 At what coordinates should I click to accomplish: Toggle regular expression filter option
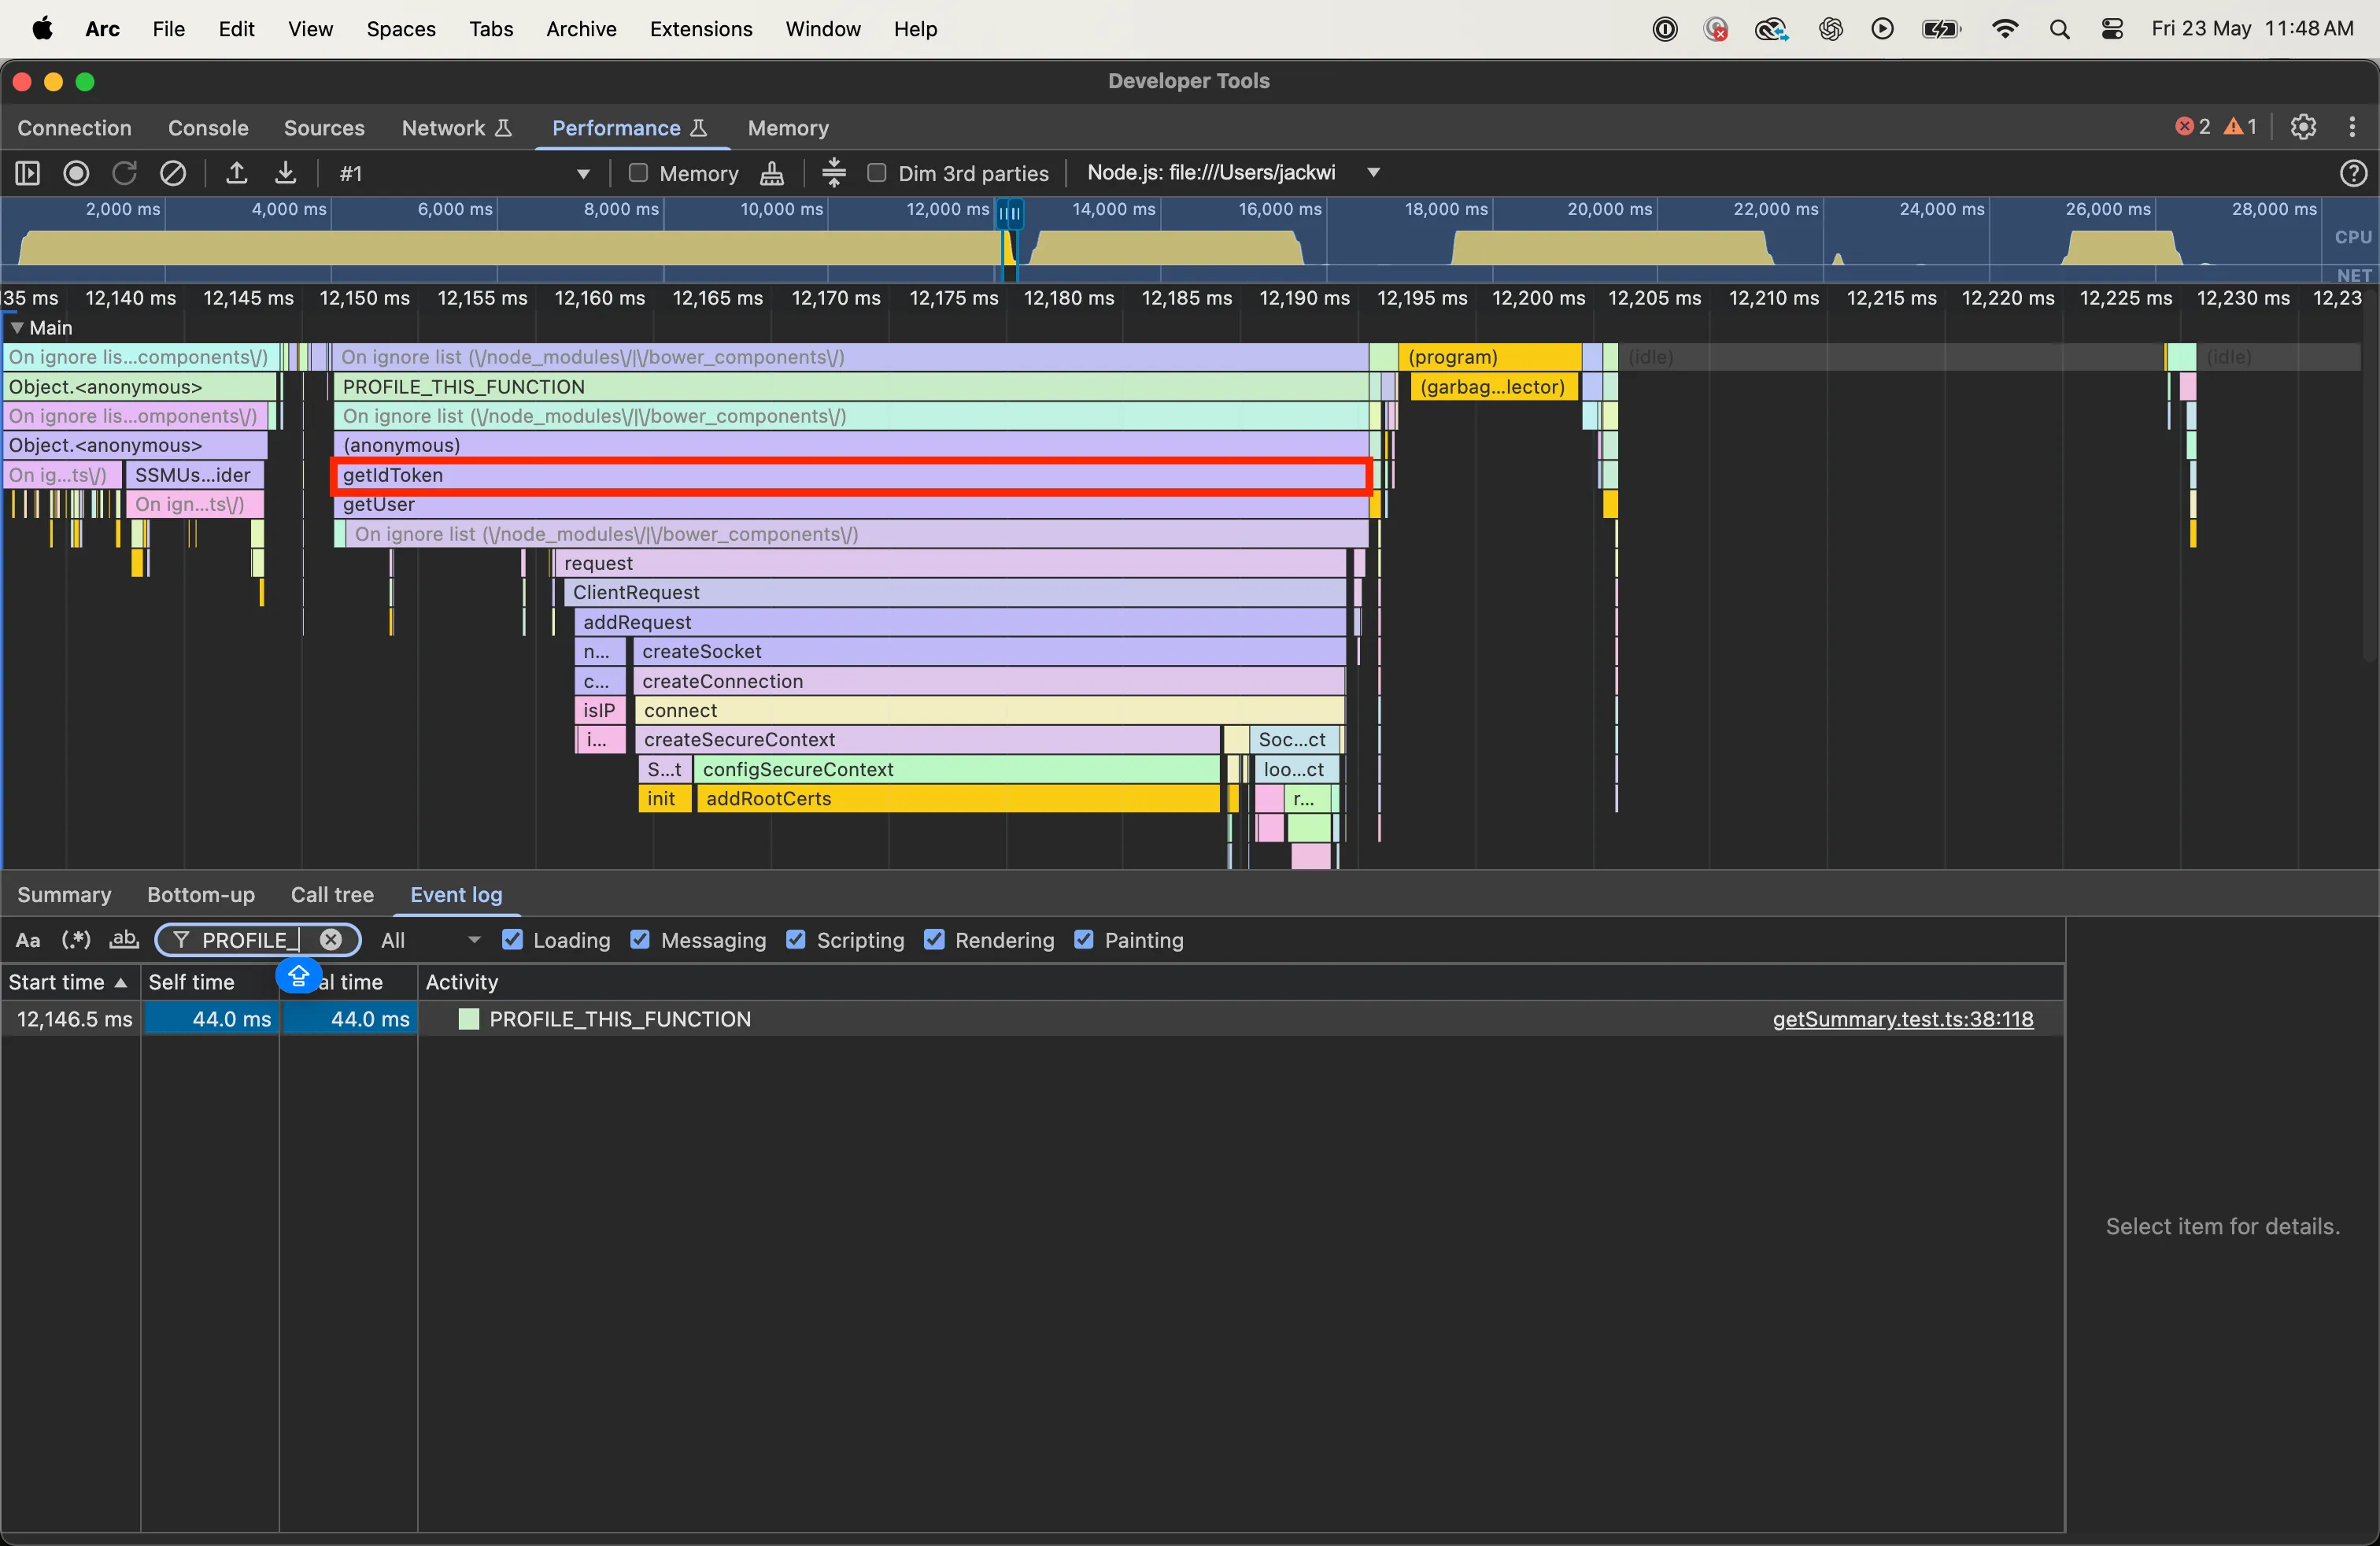click(x=76, y=940)
